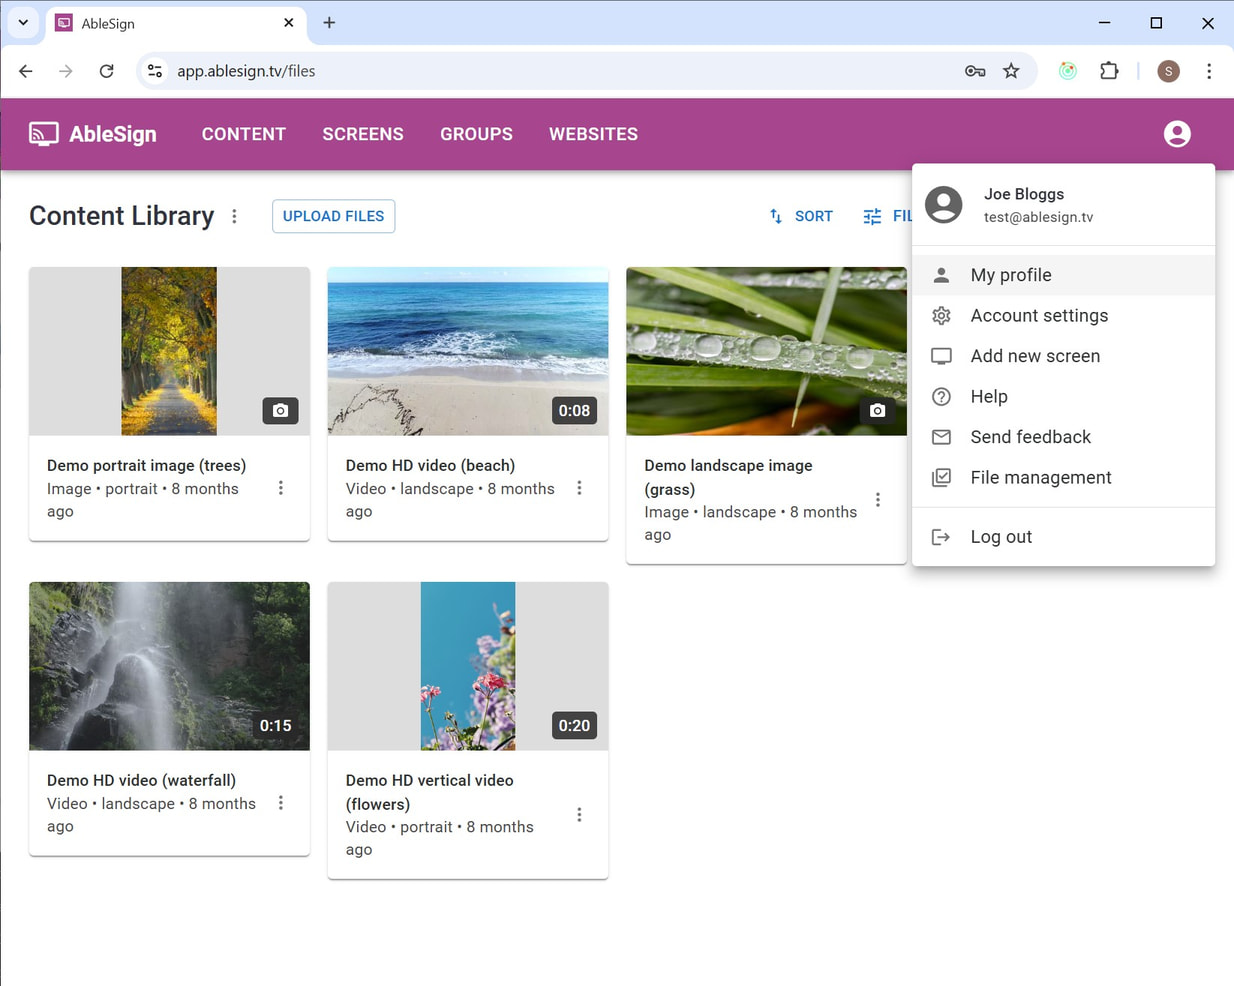
Task: Open the Websites tab
Action: click(593, 134)
